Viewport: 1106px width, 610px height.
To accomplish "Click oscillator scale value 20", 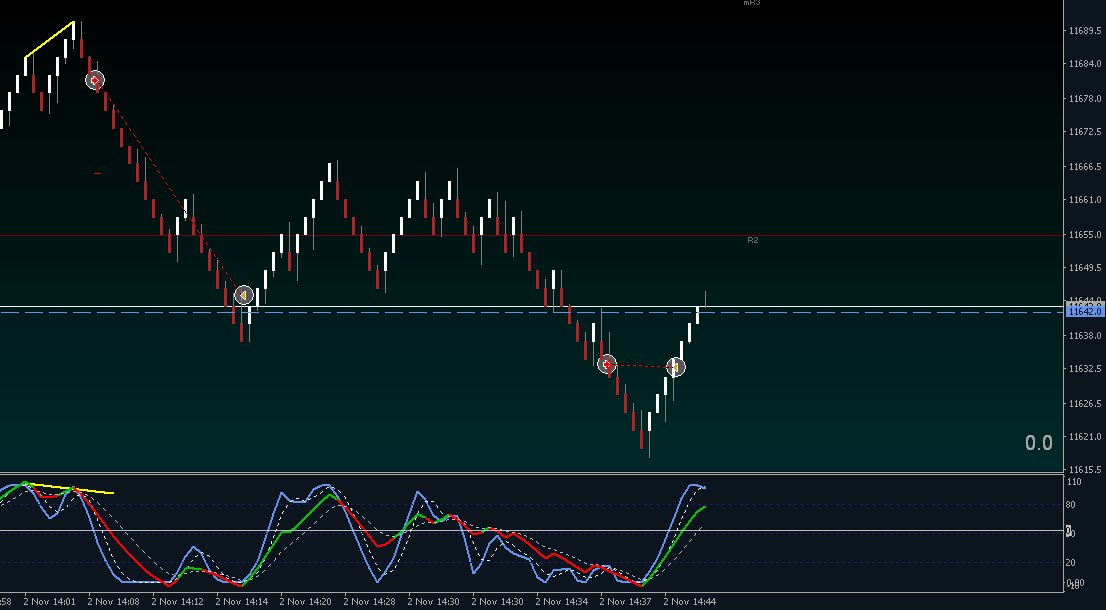I will point(1071,563).
